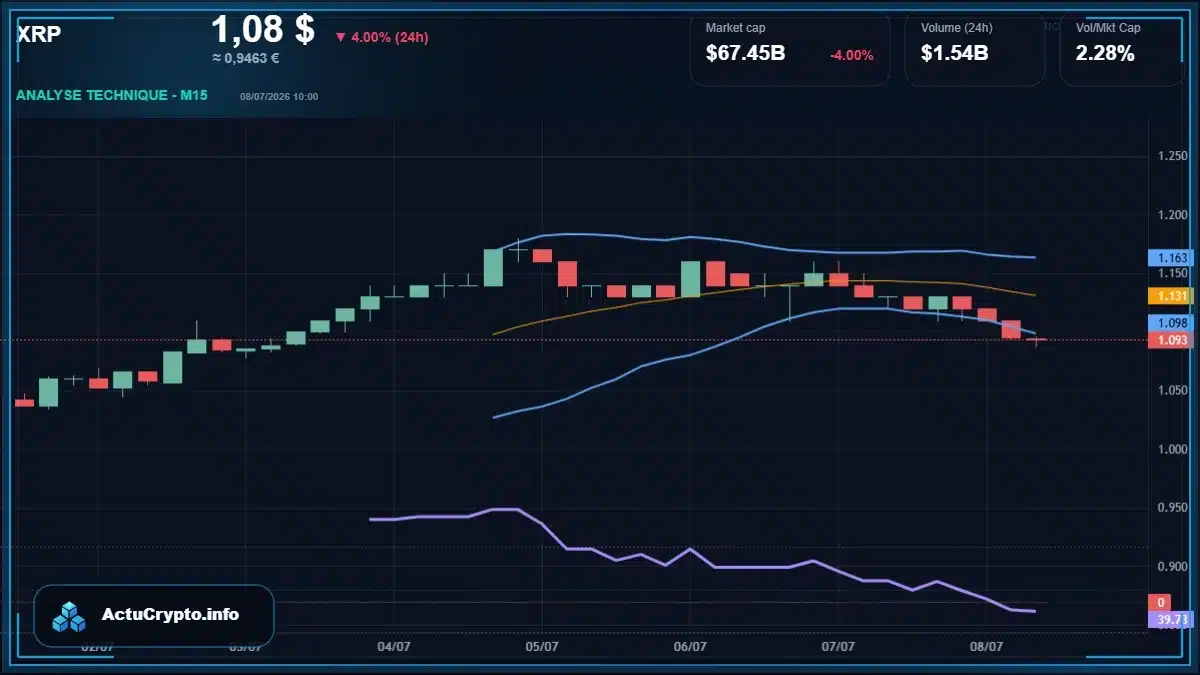1200x675 pixels.
Task: Click the 0.900 price axis label
Action: (1171, 567)
